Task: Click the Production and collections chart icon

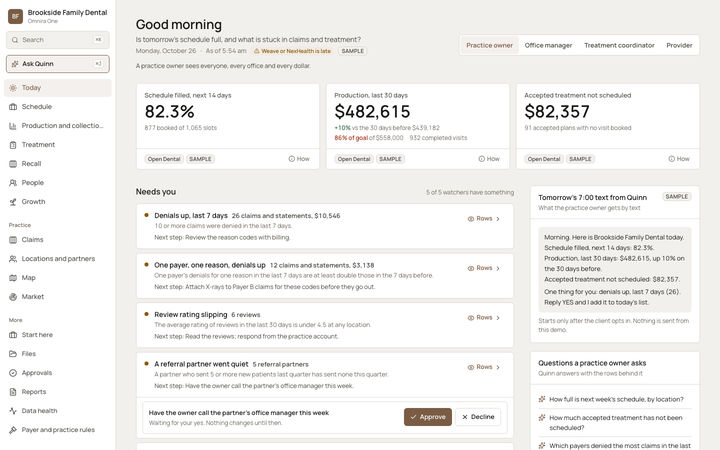Action: (x=13, y=126)
